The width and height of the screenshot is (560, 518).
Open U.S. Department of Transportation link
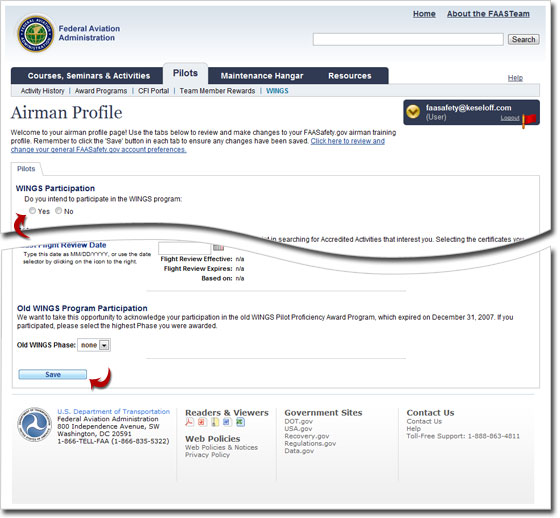click(x=114, y=412)
